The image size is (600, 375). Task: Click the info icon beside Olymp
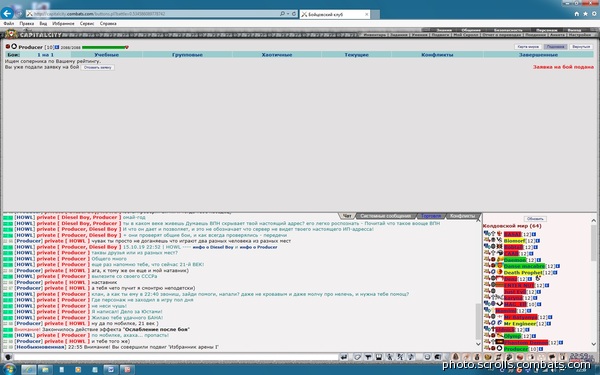(x=534, y=336)
